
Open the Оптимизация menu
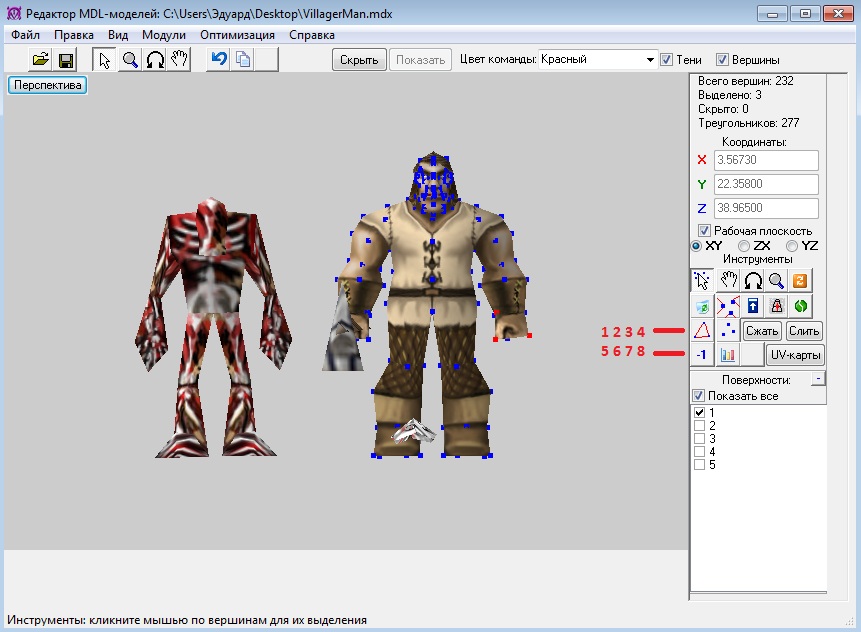click(x=237, y=34)
